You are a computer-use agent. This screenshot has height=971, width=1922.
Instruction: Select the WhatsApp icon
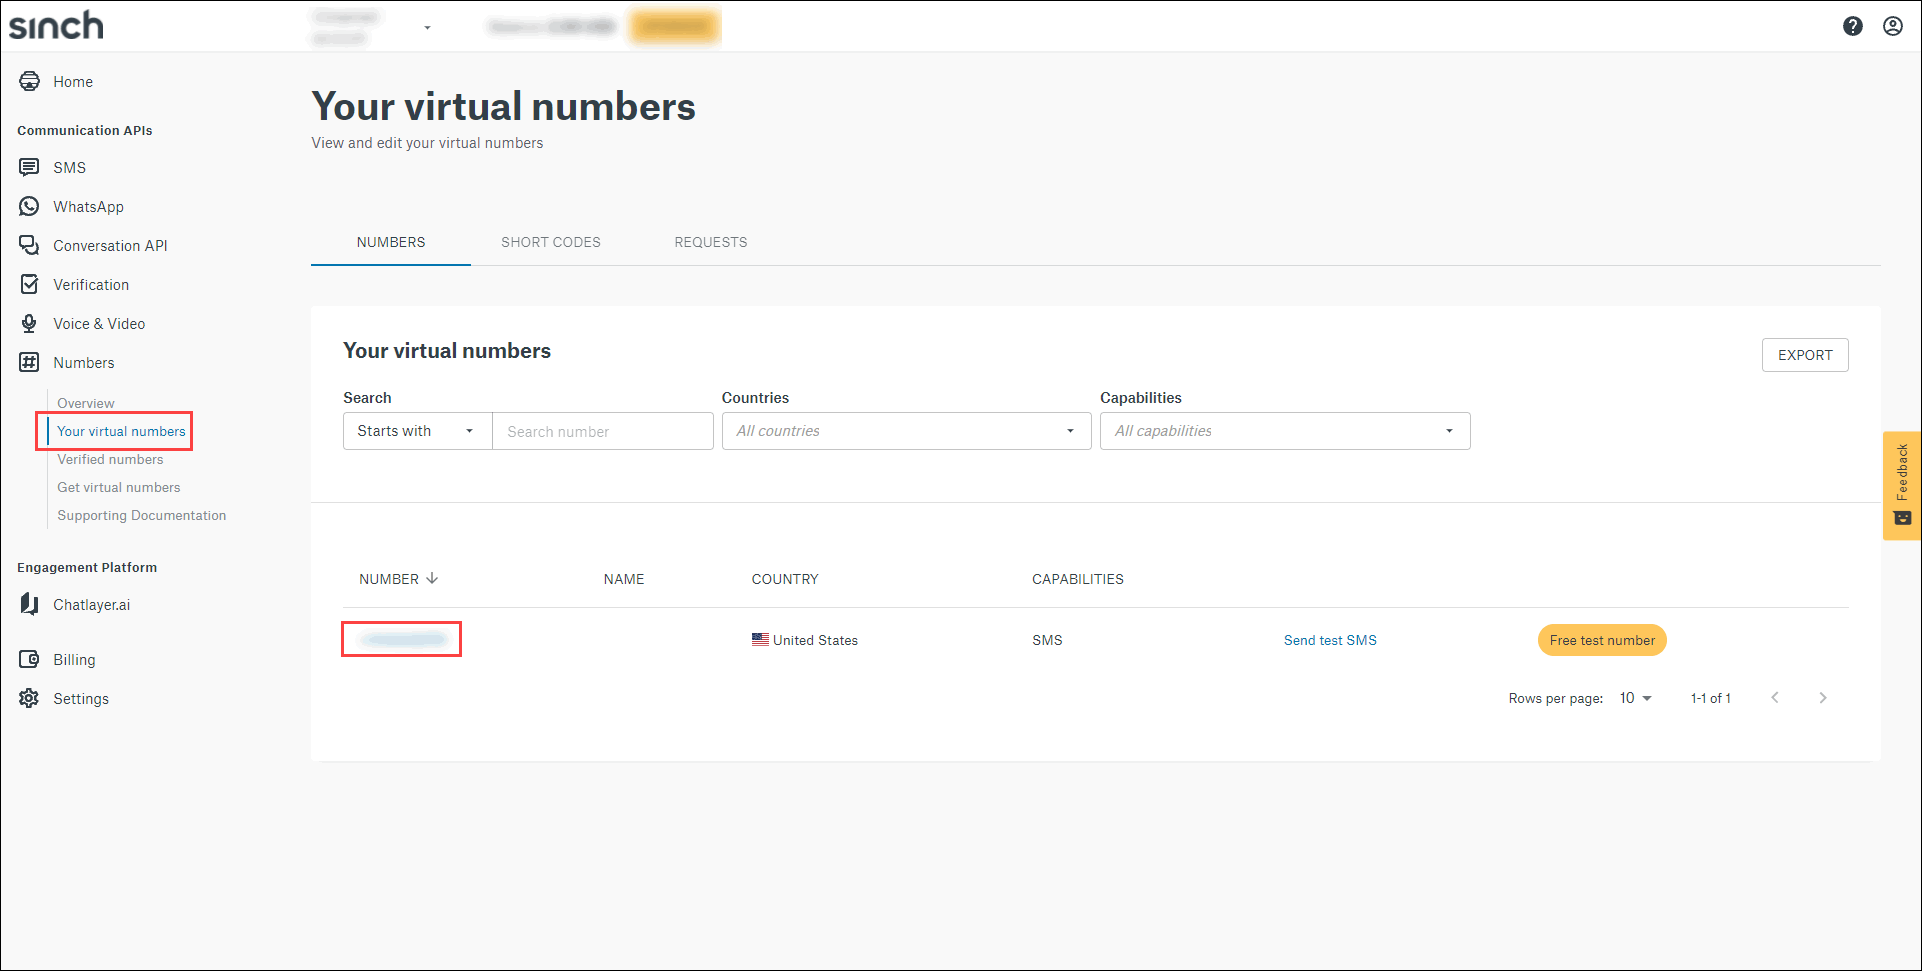tap(29, 206)
